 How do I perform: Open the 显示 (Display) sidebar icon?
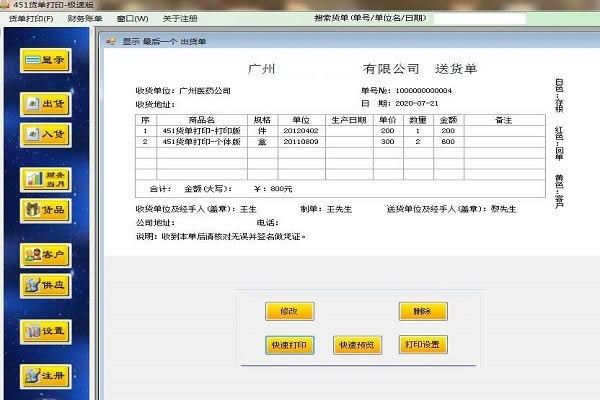coord(47,60)
